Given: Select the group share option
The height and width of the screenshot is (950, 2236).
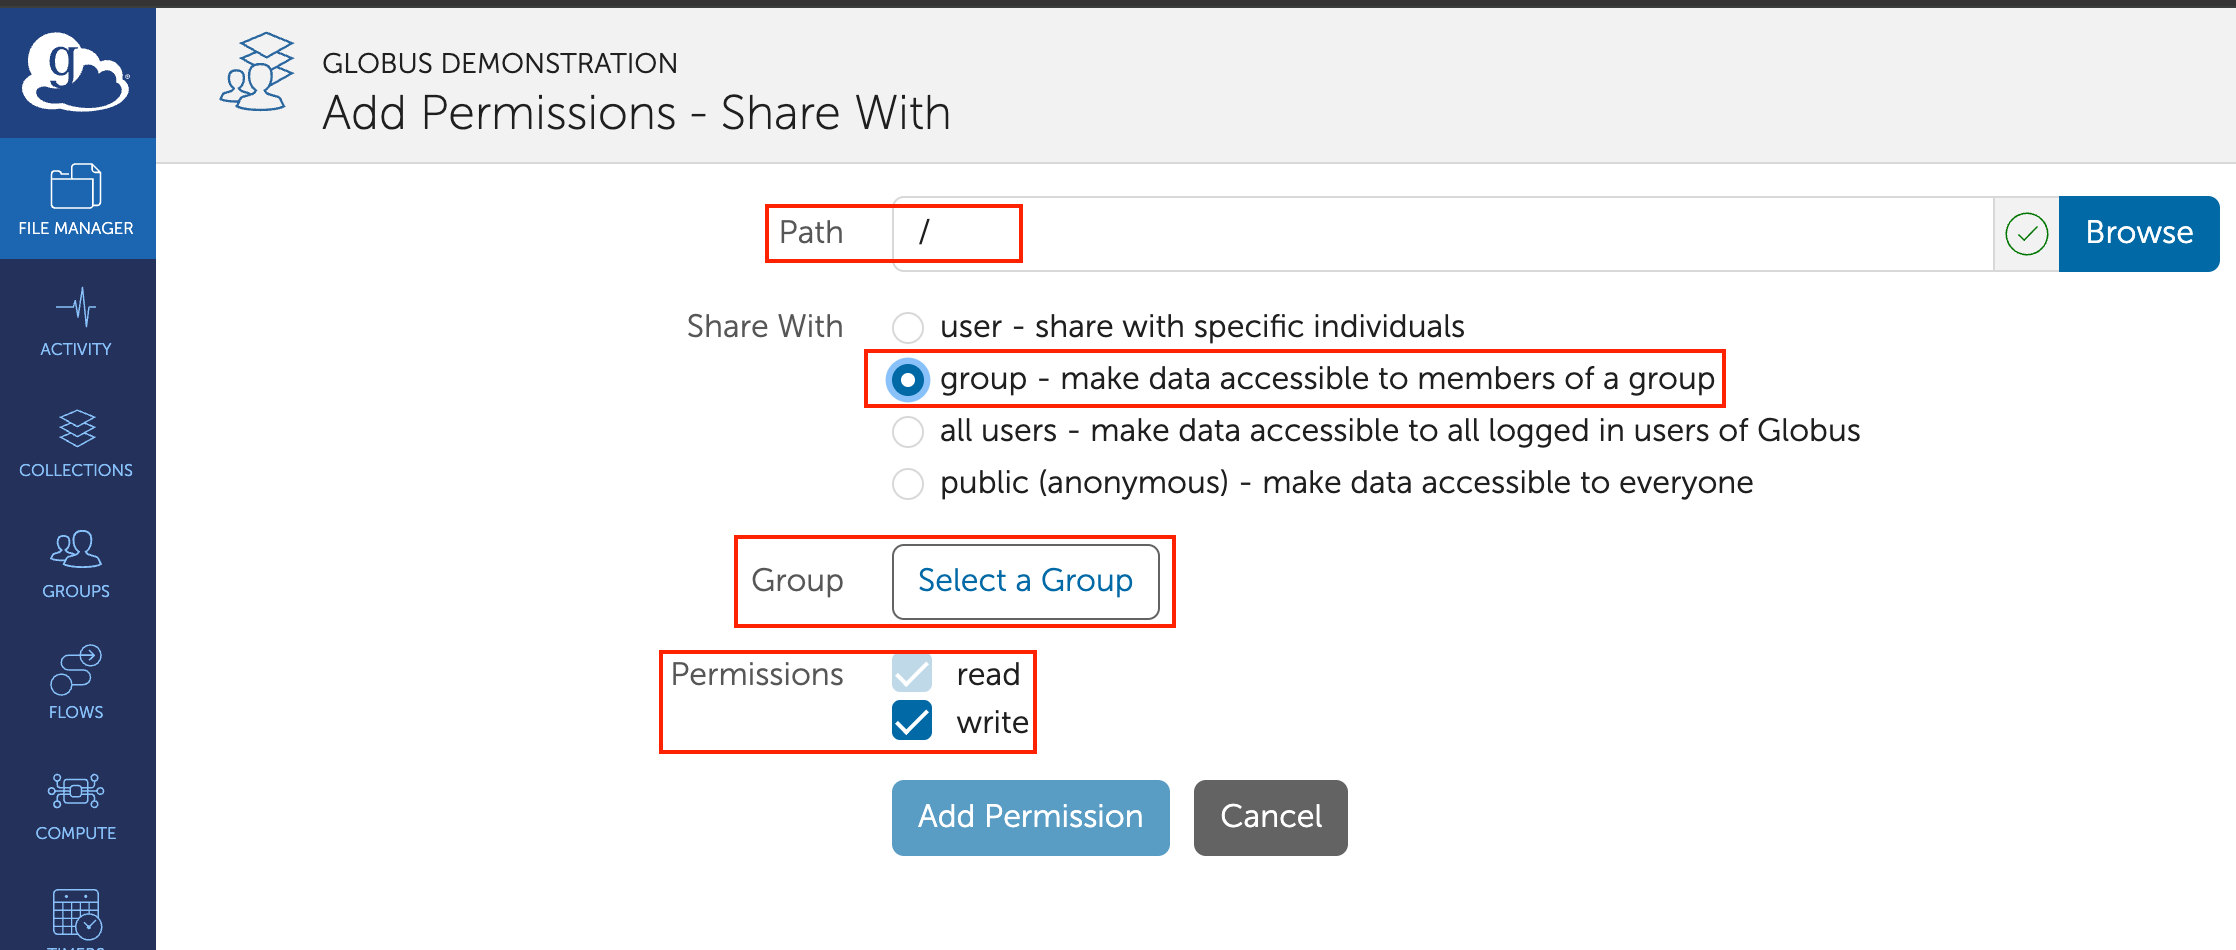Looking at the screenshot, I should tap(908, 380).
